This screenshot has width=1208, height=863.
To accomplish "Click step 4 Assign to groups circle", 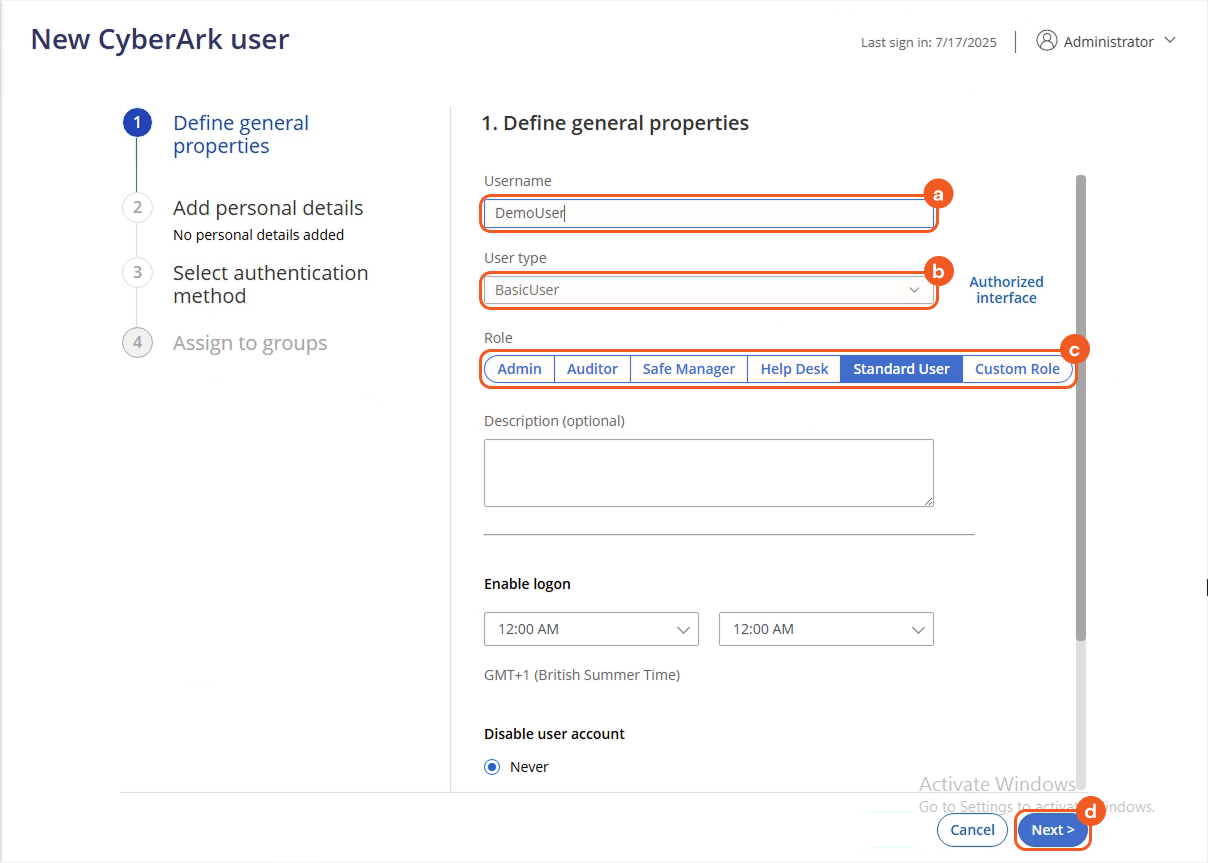I will pyautogui.click(x=137, y=342).
